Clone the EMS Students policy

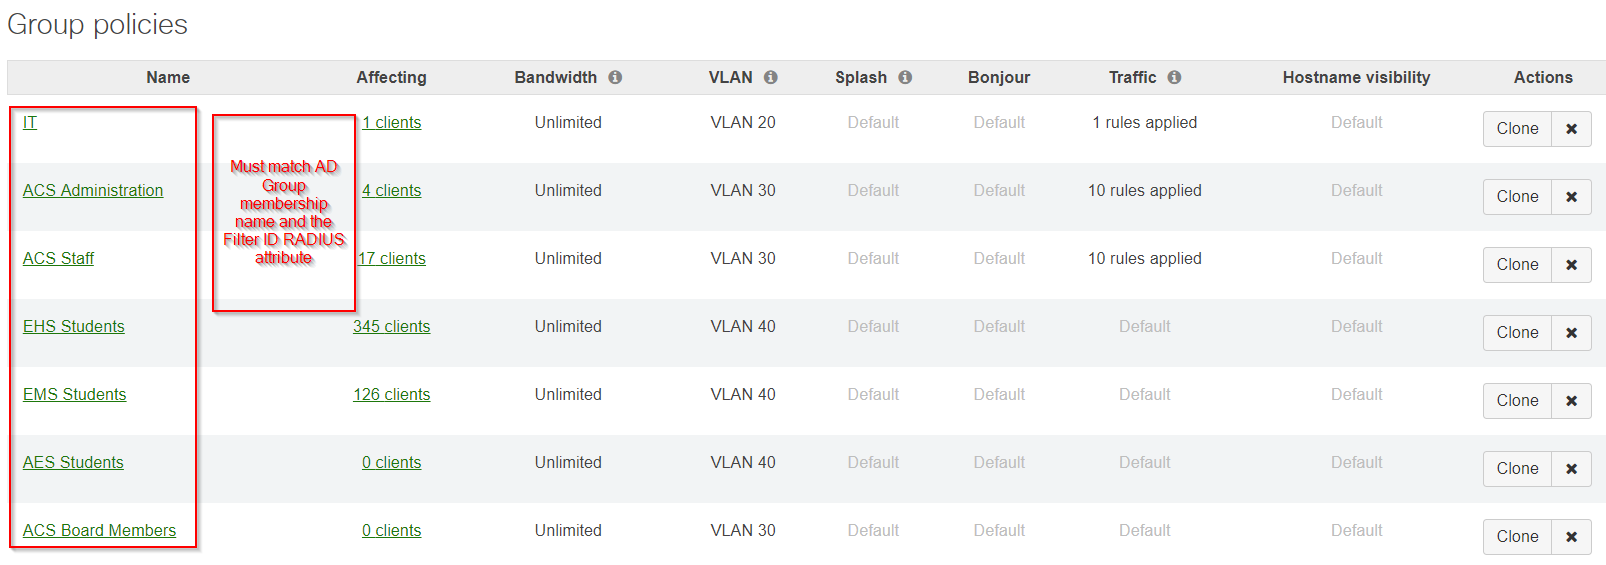point(1517,401)
